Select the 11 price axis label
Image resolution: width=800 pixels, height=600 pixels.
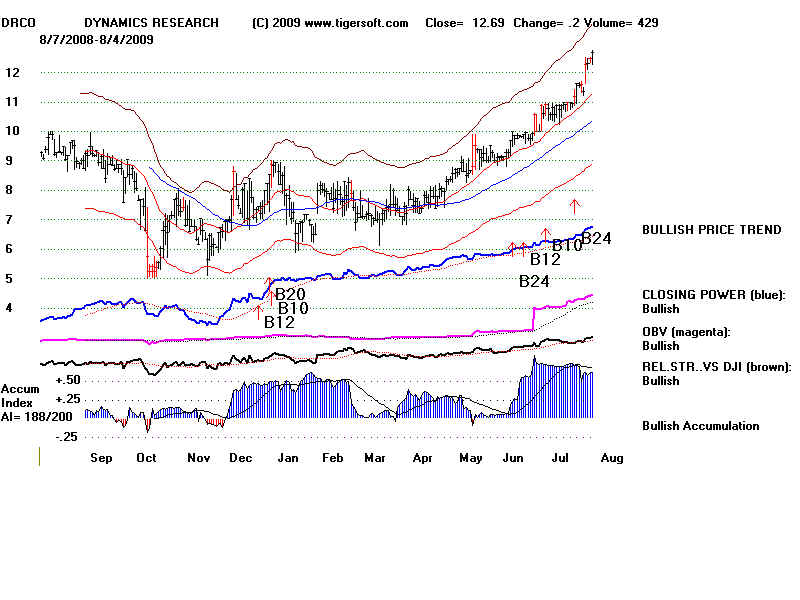(12, 102)
